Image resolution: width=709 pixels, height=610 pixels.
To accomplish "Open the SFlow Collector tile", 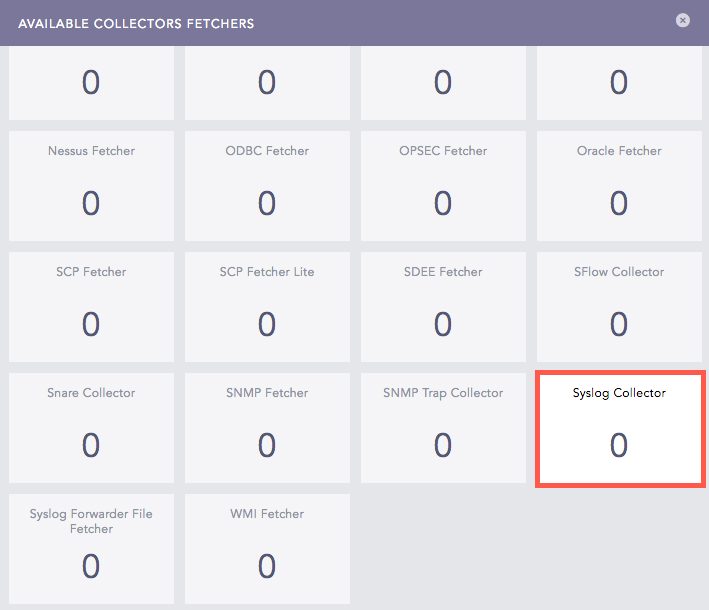I will [619, 306].
